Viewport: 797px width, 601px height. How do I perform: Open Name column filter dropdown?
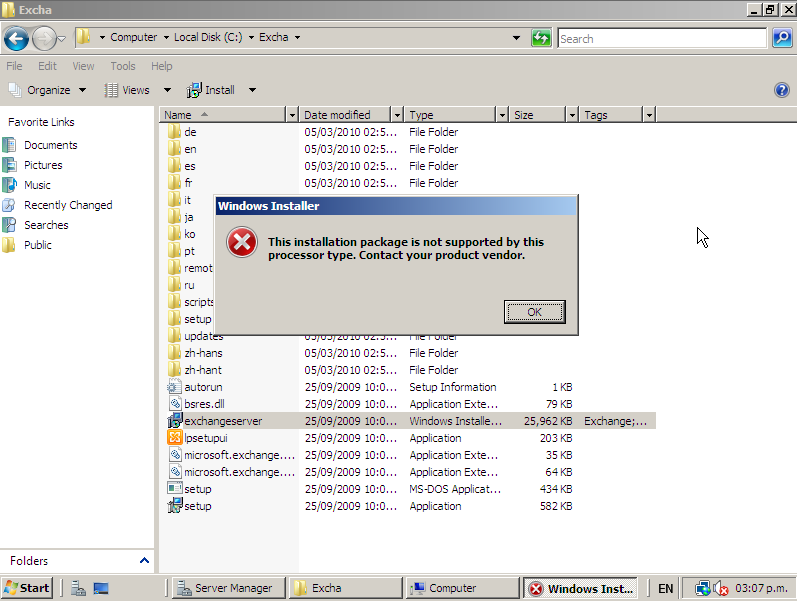(292, 115)
